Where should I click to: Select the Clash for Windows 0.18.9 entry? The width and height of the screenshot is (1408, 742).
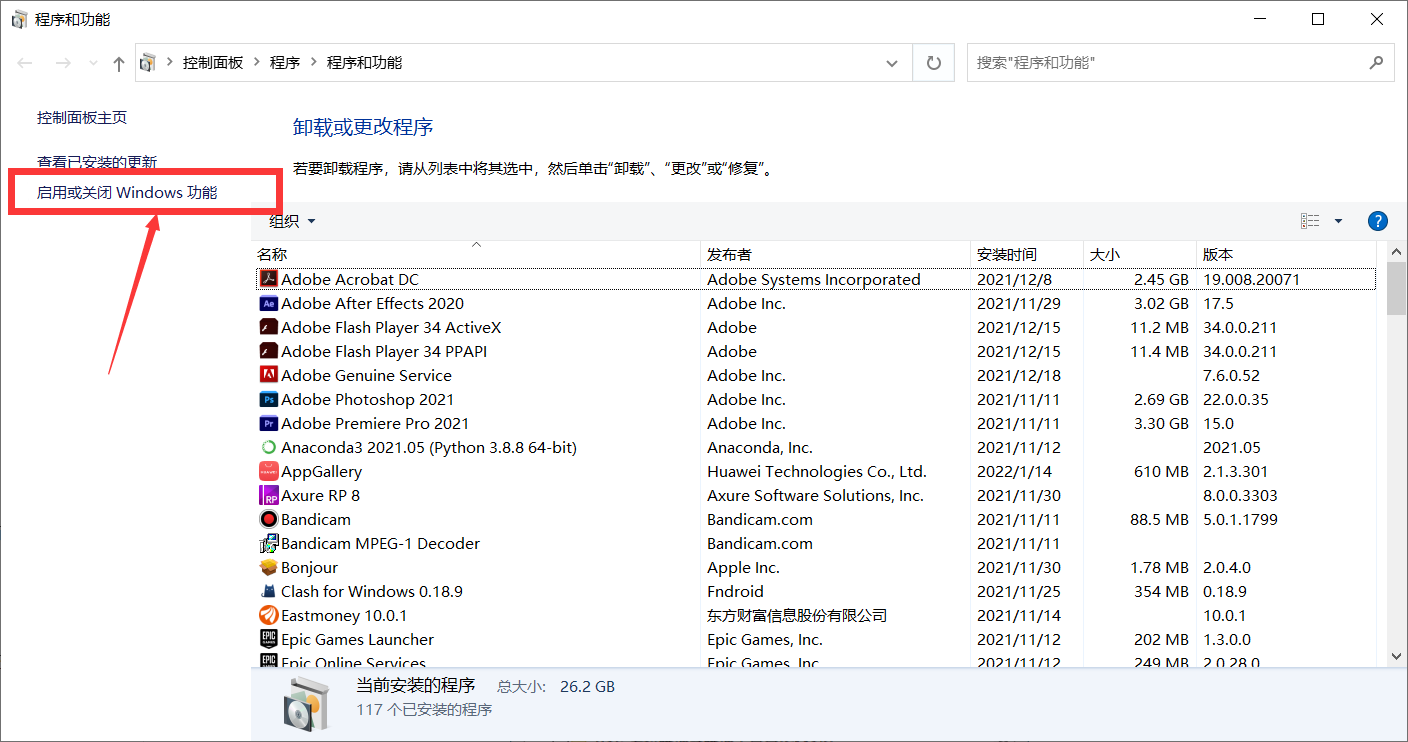point(372,591)
